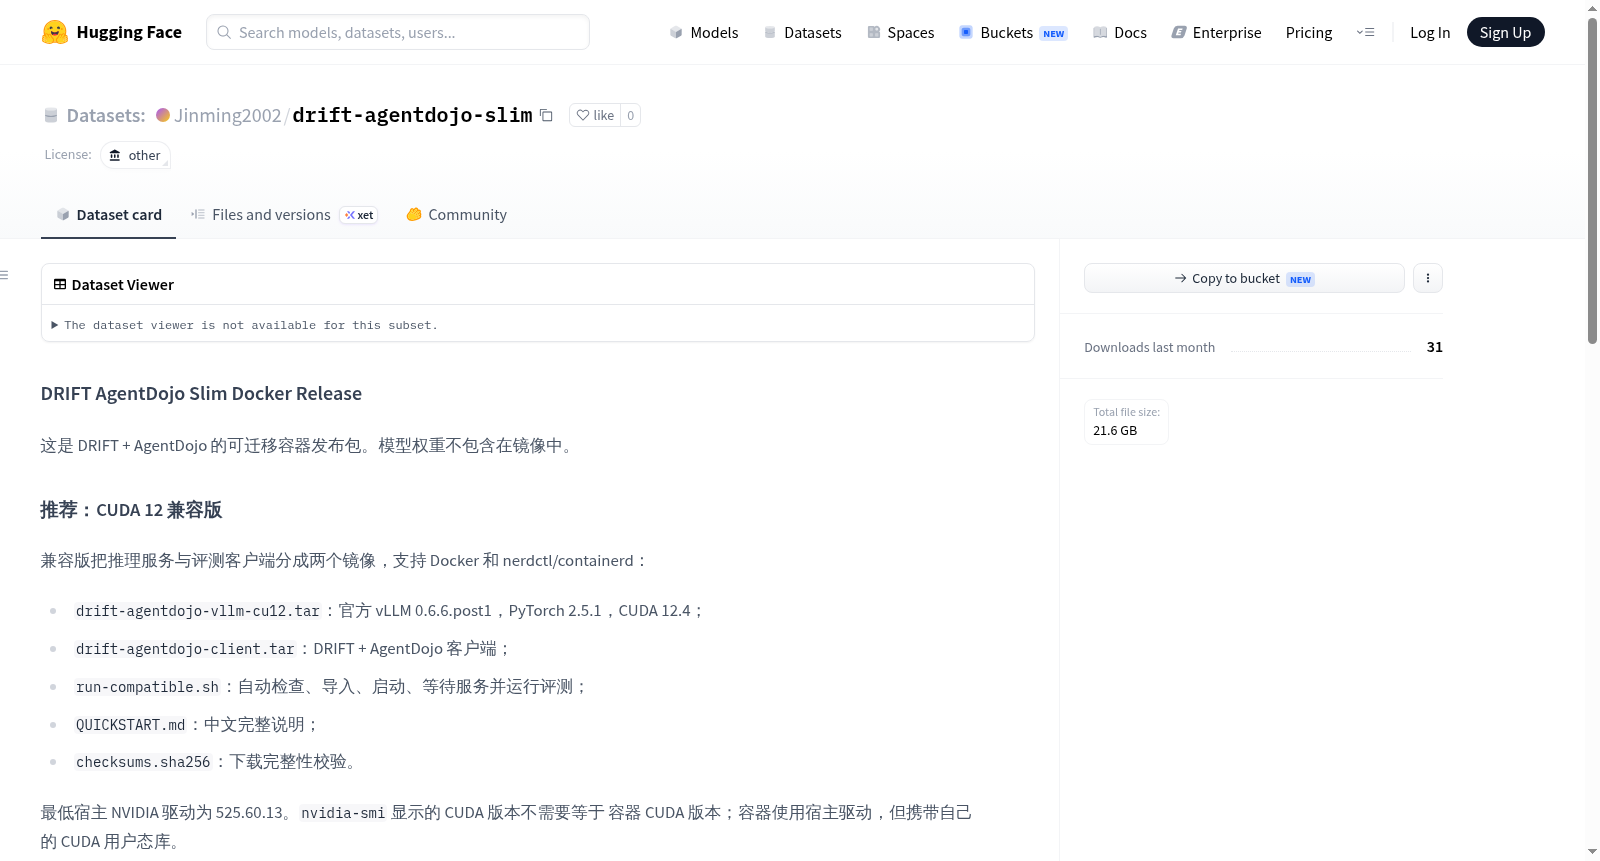This screenshot has height=861, width=1600.
Task: Click the Hugging Face brand text
Action: pos(129,32)
